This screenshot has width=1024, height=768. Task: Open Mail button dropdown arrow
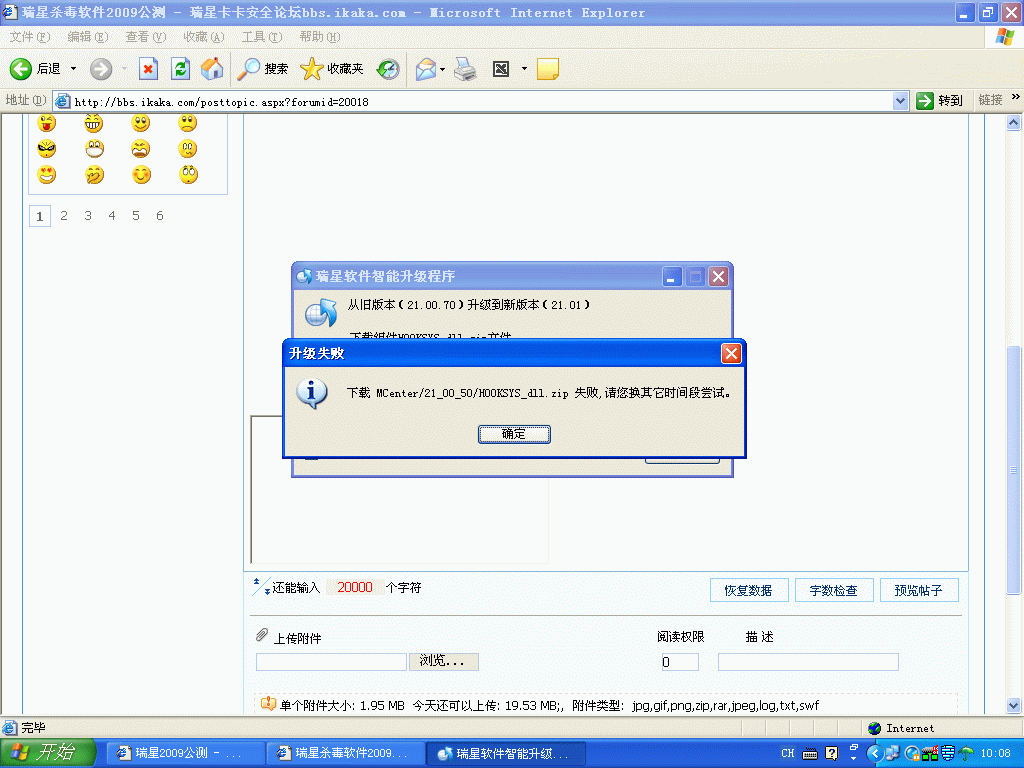coord(442,69)
